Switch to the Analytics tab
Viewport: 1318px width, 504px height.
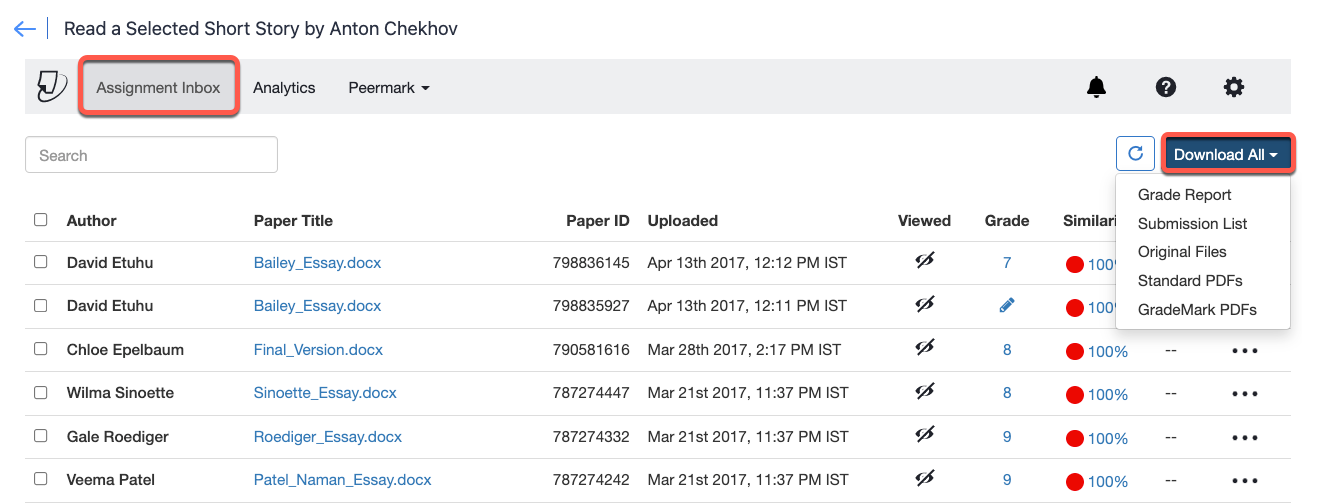284,88
